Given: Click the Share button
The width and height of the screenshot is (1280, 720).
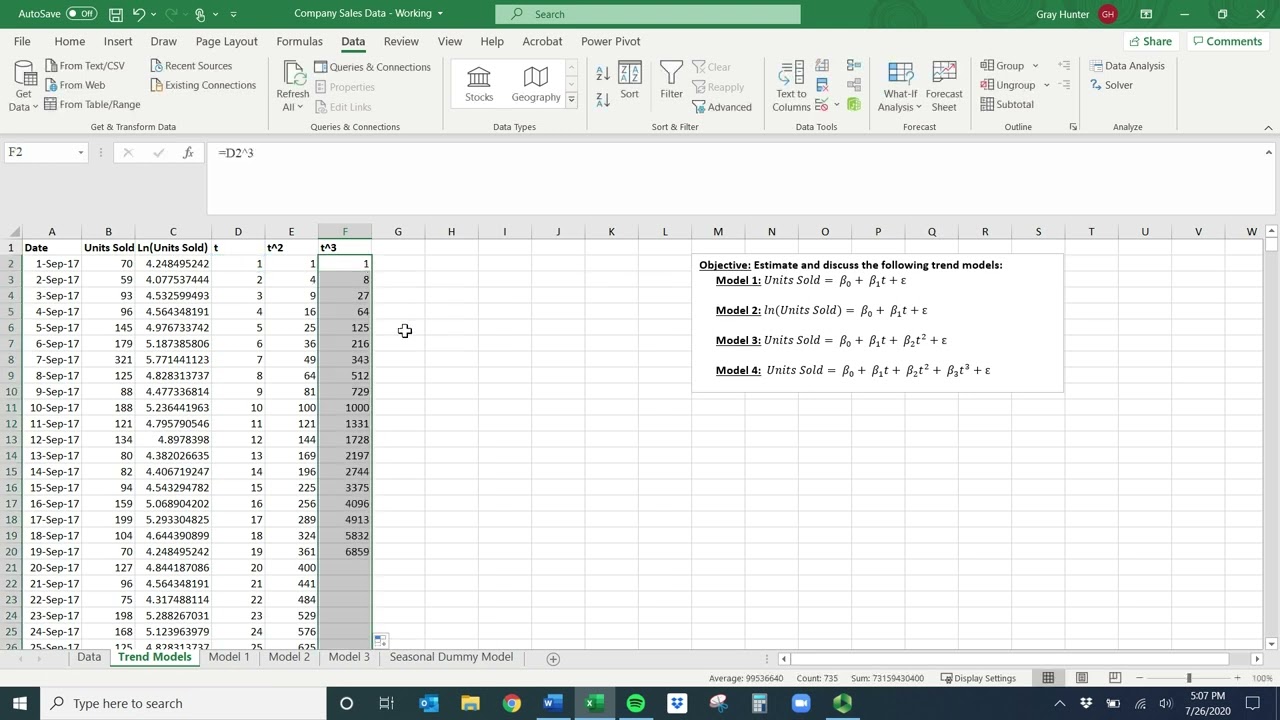Looking at the screenshot, I should [x=1150, y=41].
